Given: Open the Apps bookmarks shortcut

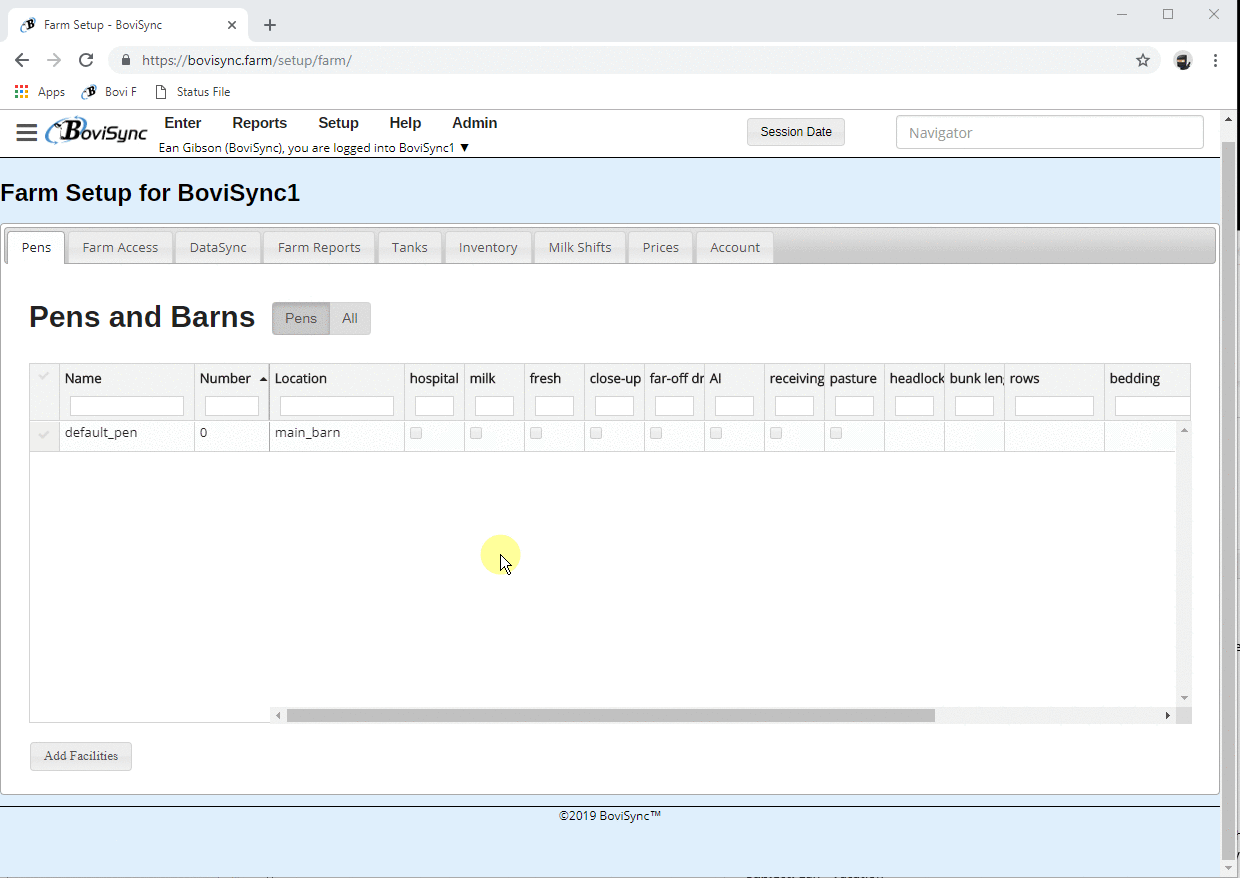Looking at the screenshot, I should [x=40, y=92].
